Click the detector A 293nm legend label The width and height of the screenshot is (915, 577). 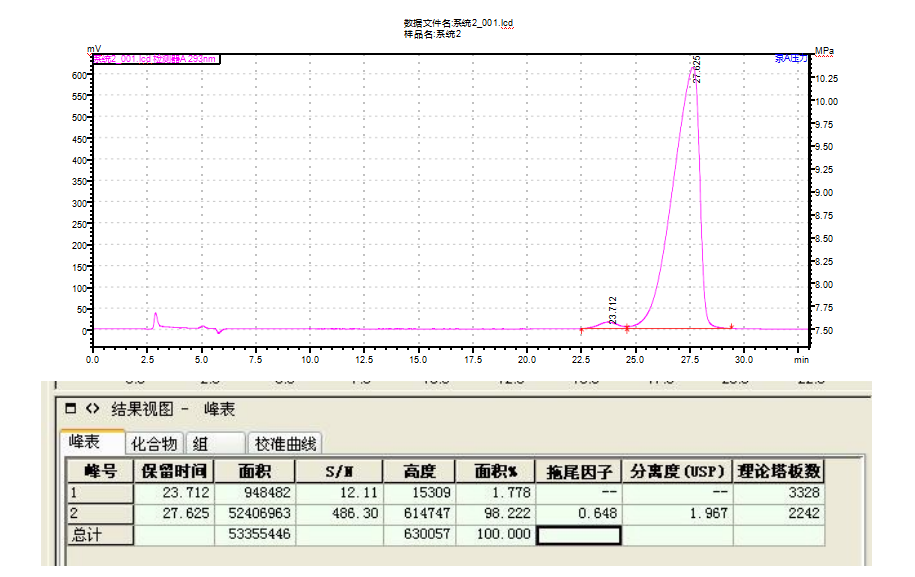155,59
